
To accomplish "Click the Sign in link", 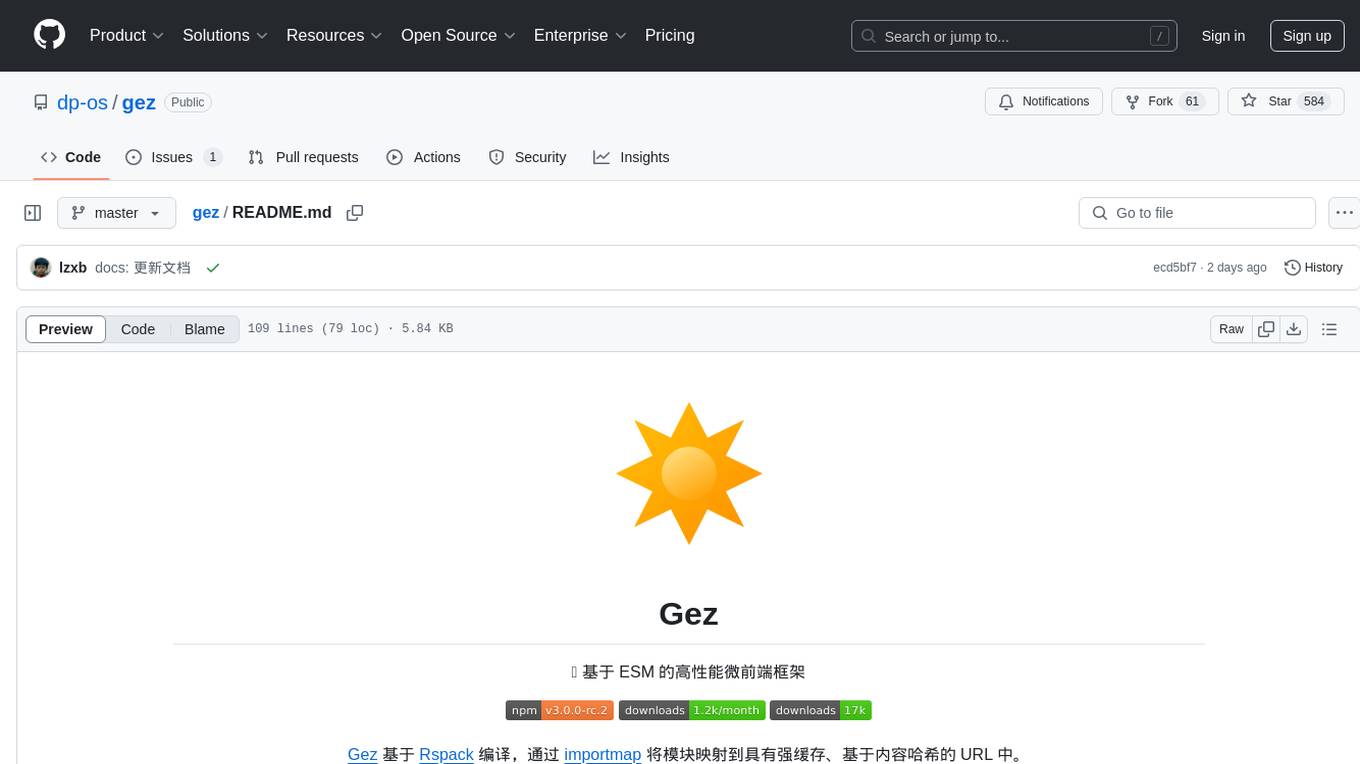I will coord(1223,36).
